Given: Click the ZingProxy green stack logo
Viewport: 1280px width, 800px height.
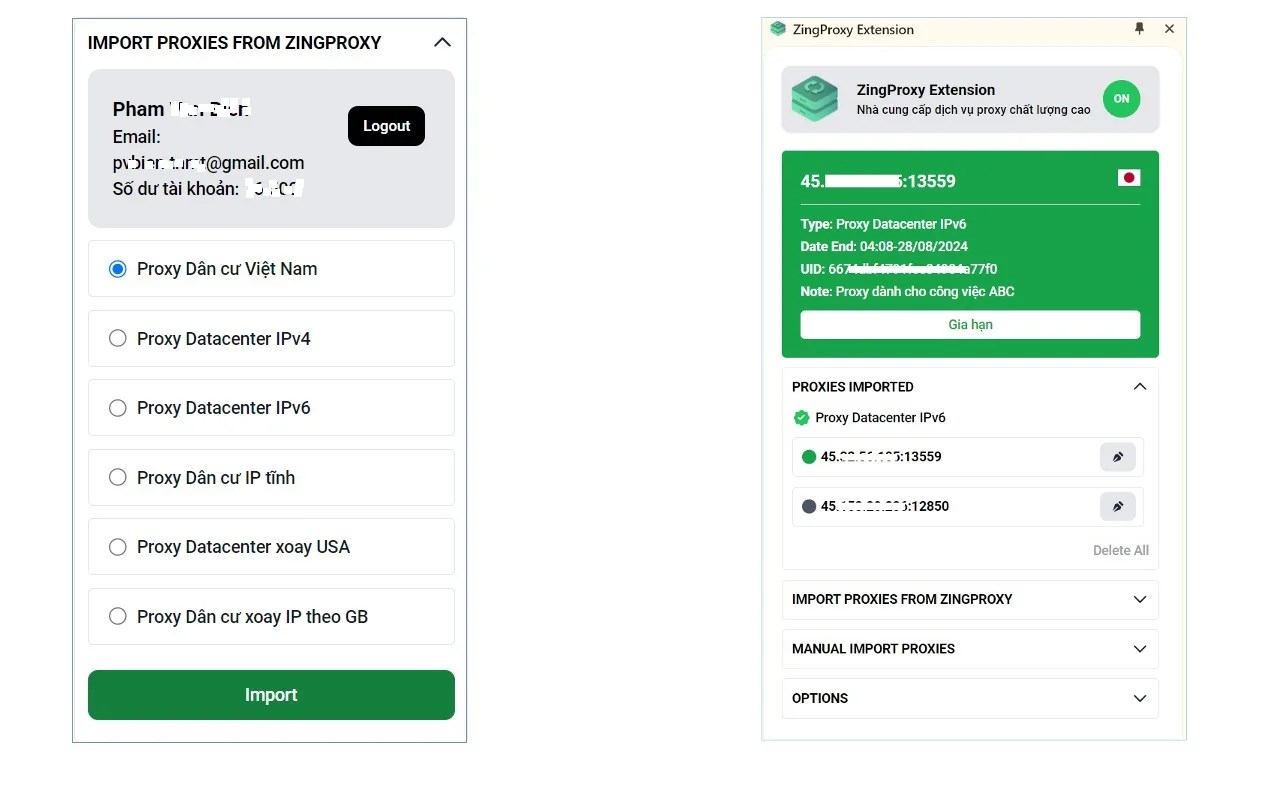Looking at the screenshot, I should [x=815, y=99].
